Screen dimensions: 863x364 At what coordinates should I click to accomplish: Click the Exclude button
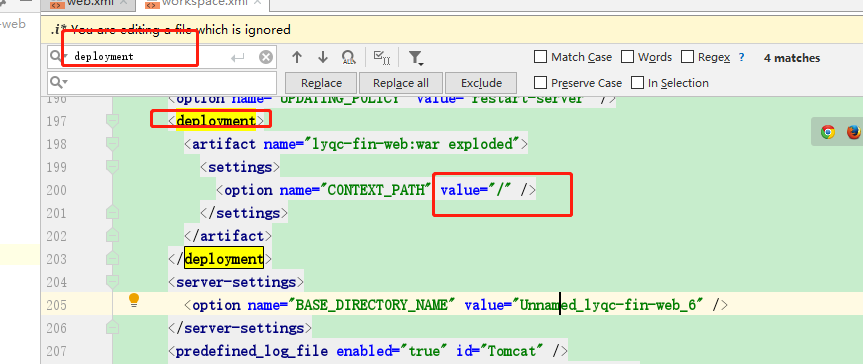coord(481,83)
